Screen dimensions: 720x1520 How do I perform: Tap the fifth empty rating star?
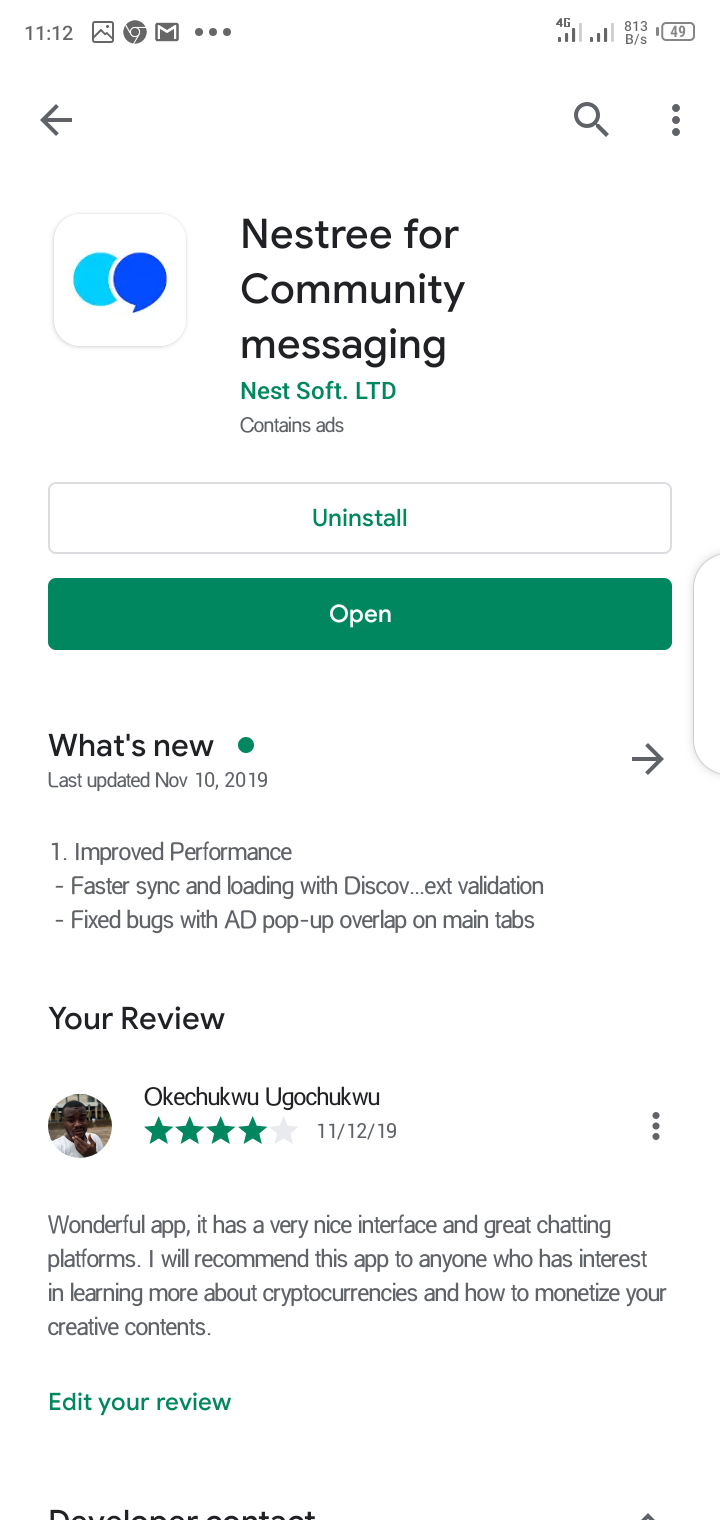point(284,1131)
